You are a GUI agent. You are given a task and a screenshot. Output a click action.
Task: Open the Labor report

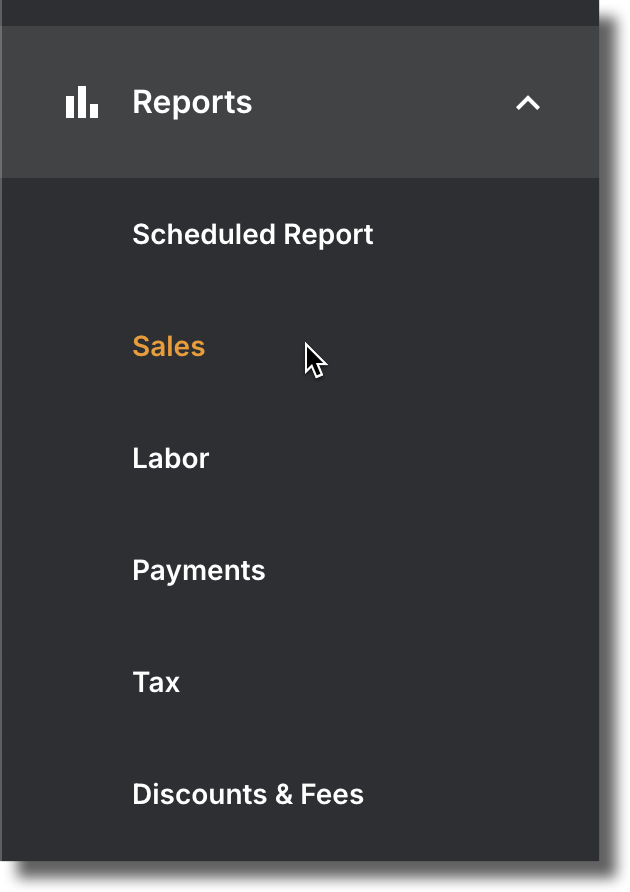point(171,459)
